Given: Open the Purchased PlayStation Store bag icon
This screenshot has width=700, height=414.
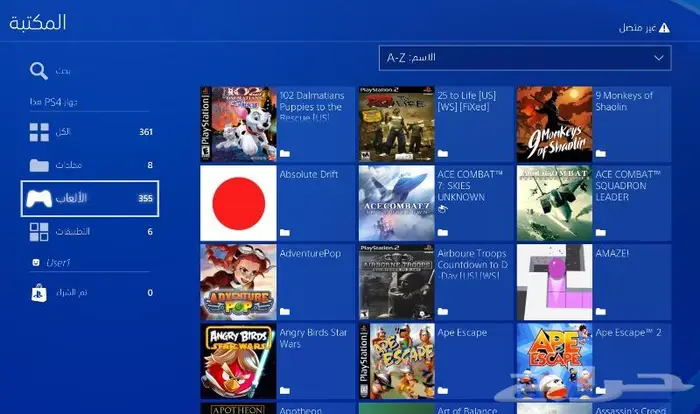Looking at the screenshot, I should (39, 293).
